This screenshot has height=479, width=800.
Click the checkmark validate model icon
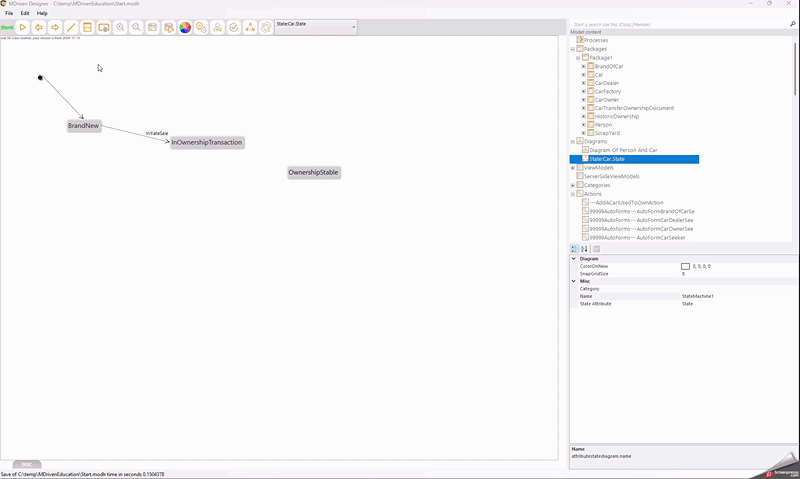(234, 27)
